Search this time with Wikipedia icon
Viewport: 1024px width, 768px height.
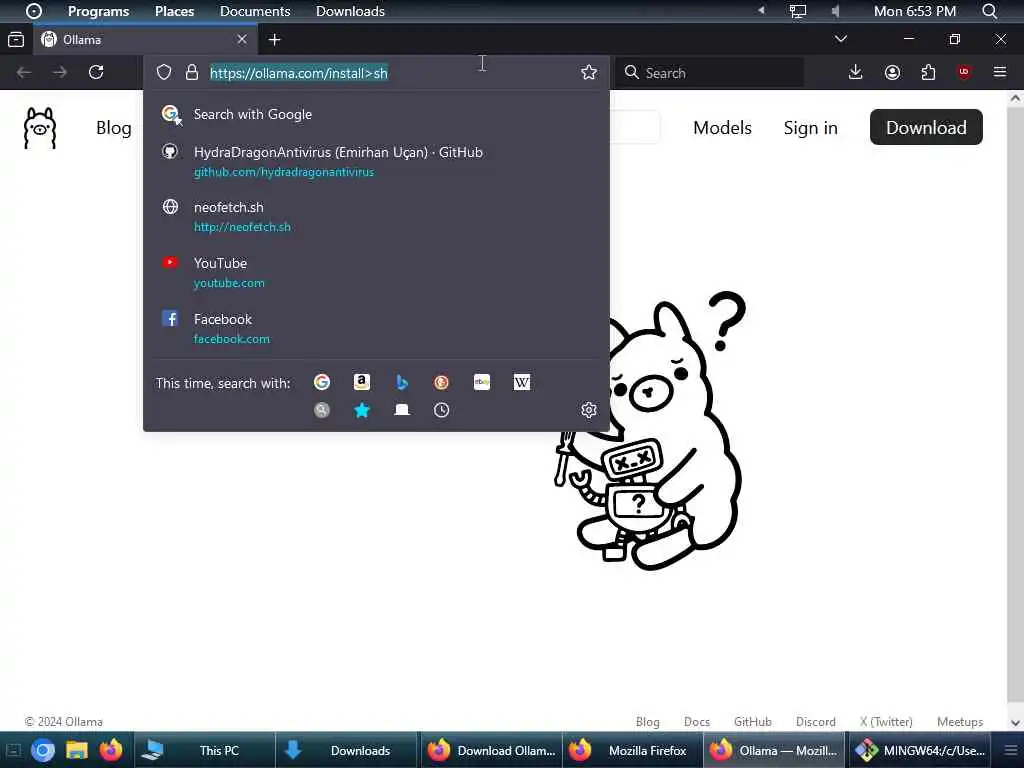click(522, 382)
